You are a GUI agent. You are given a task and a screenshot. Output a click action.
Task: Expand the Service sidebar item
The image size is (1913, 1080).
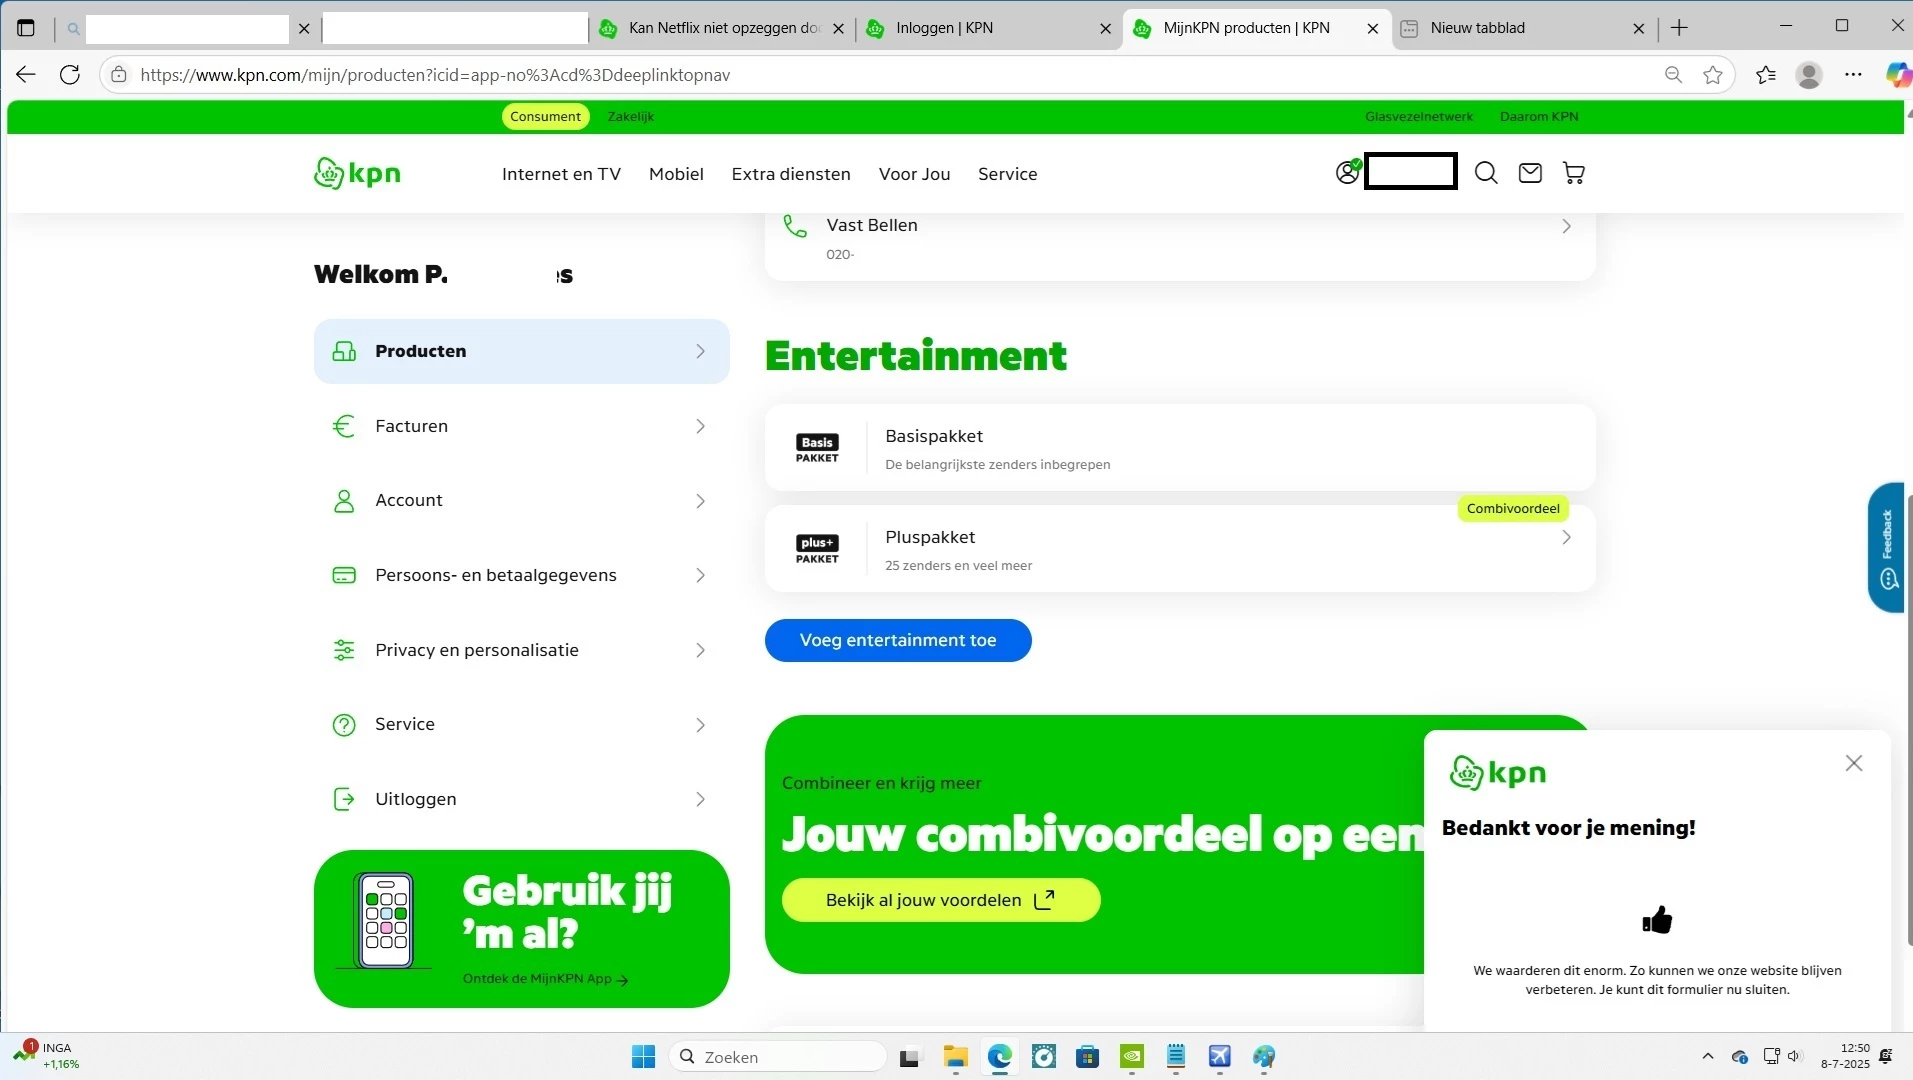(x=701, y=725)
